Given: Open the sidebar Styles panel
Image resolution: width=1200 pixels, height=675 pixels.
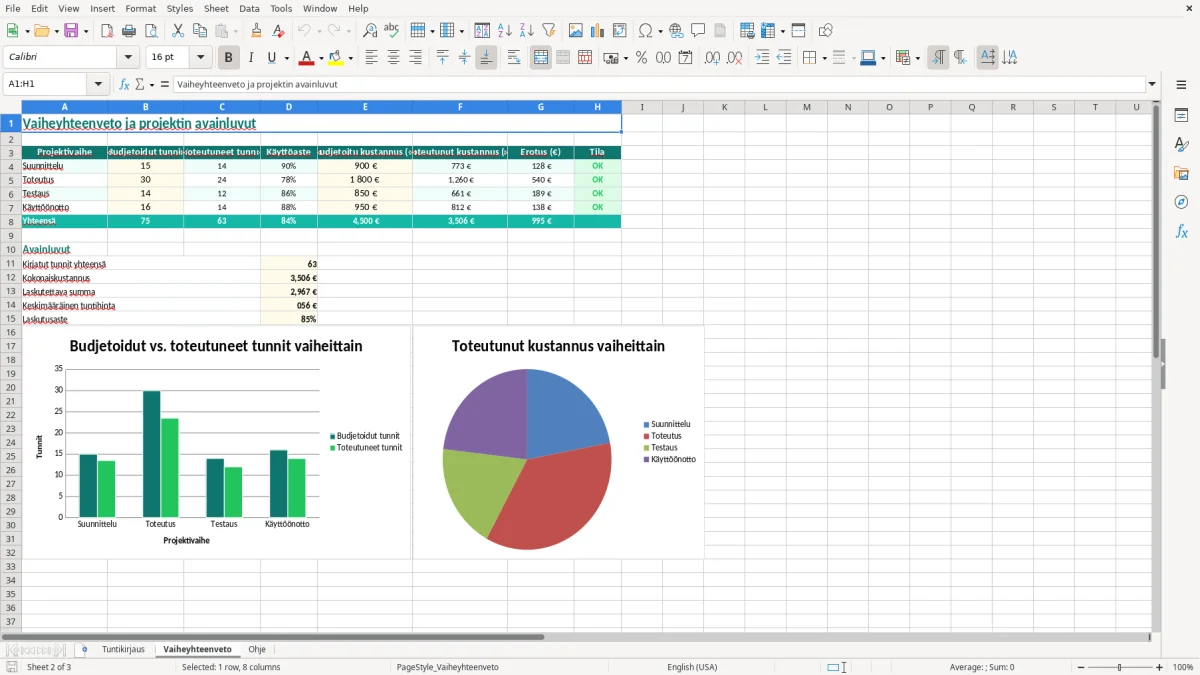Looking at the screenshot, I should 1181,144.
